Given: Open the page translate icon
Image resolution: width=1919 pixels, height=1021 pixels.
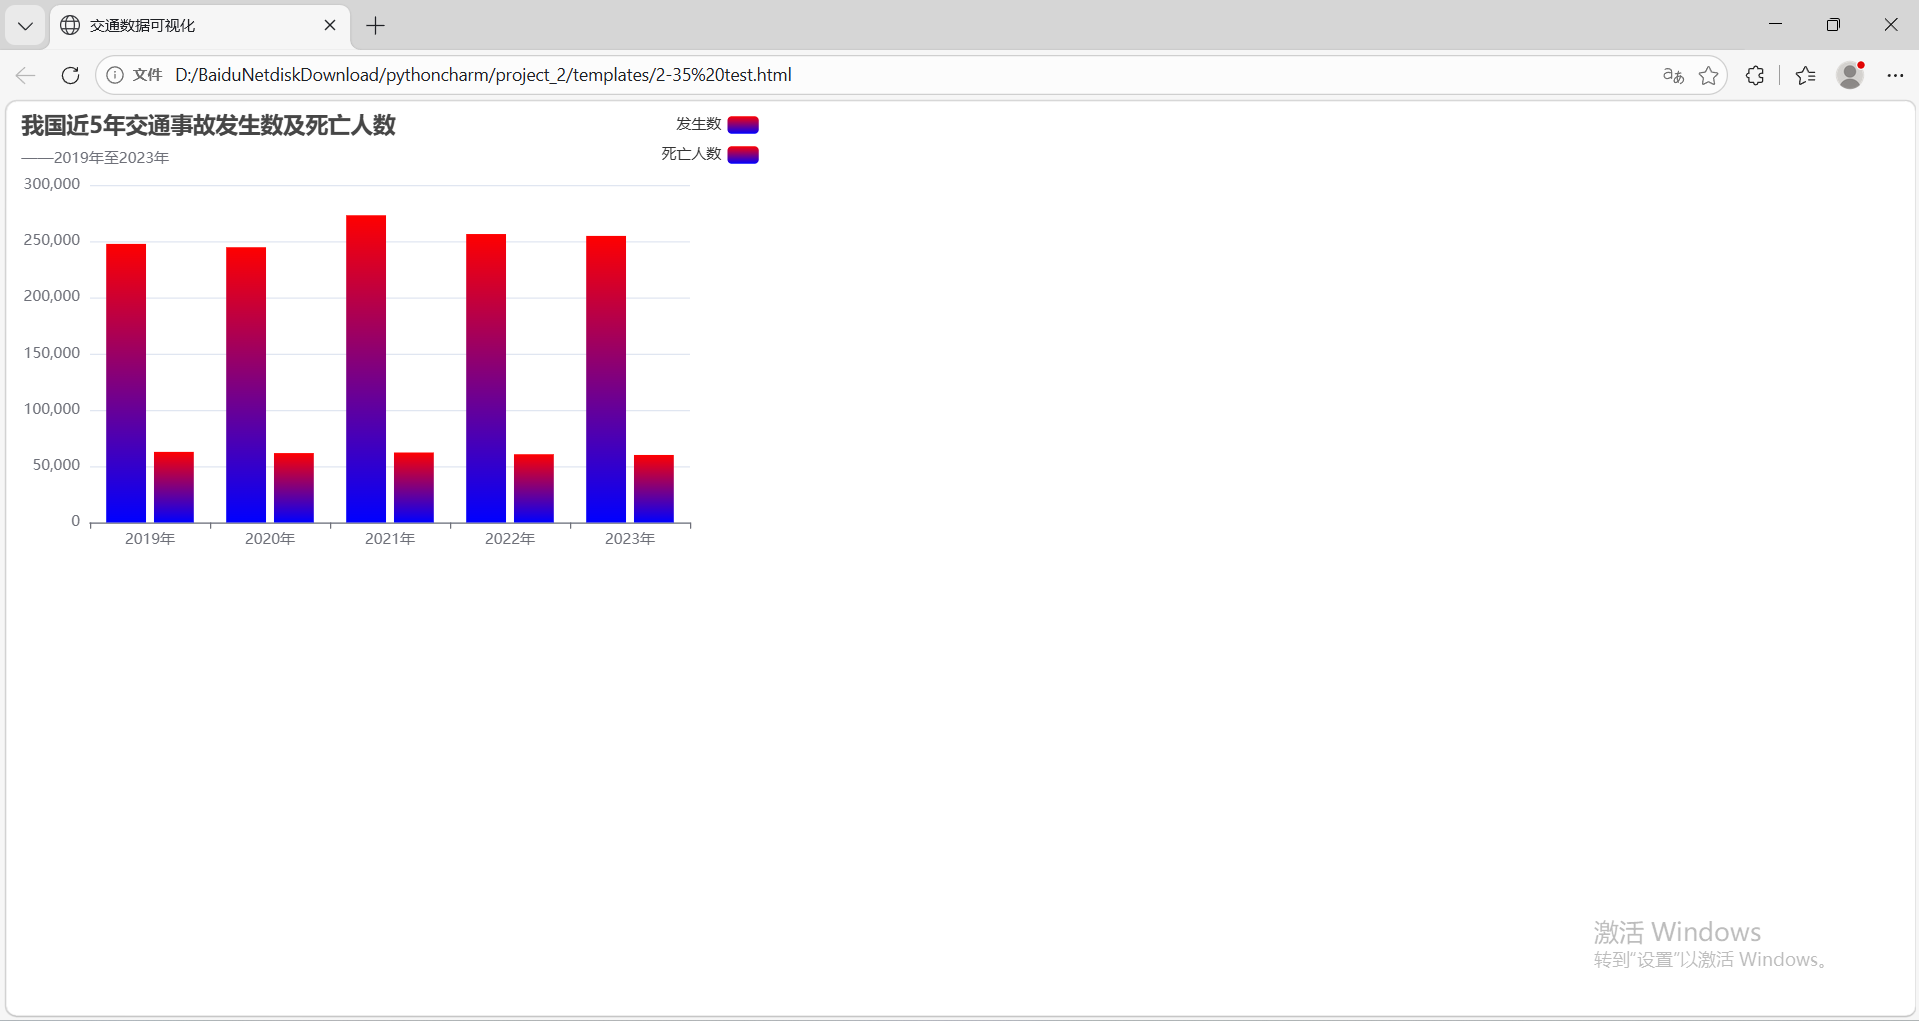Looking at the screenshot, I should click(x=1673, y=75).
